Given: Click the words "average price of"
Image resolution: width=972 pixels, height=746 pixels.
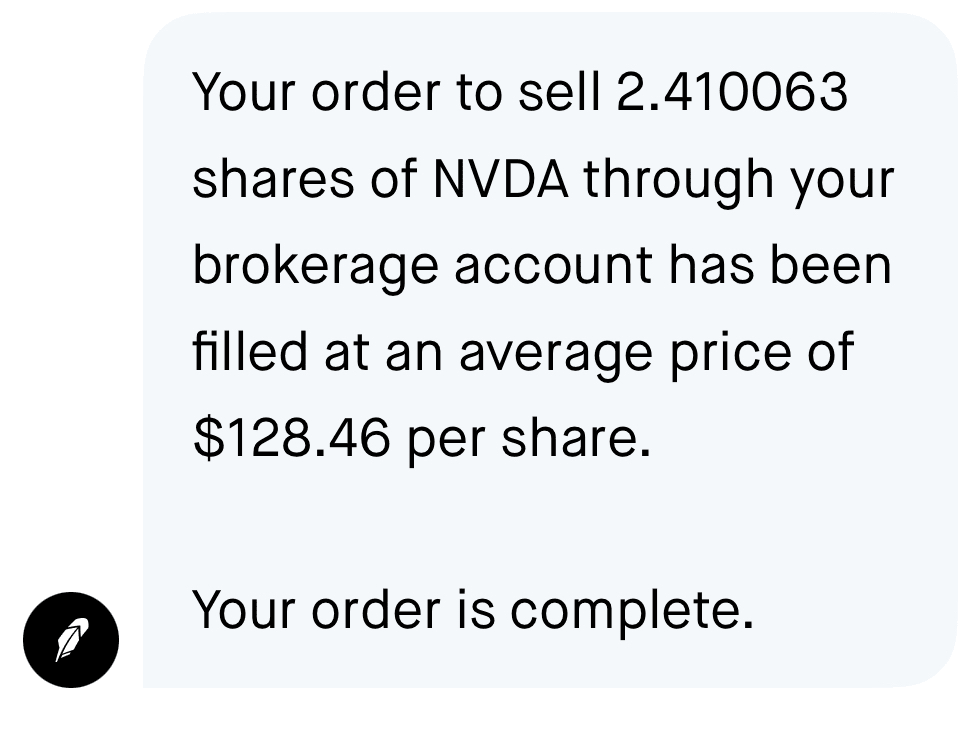Looking at the screenshot, I should click(x=656, y=353).
